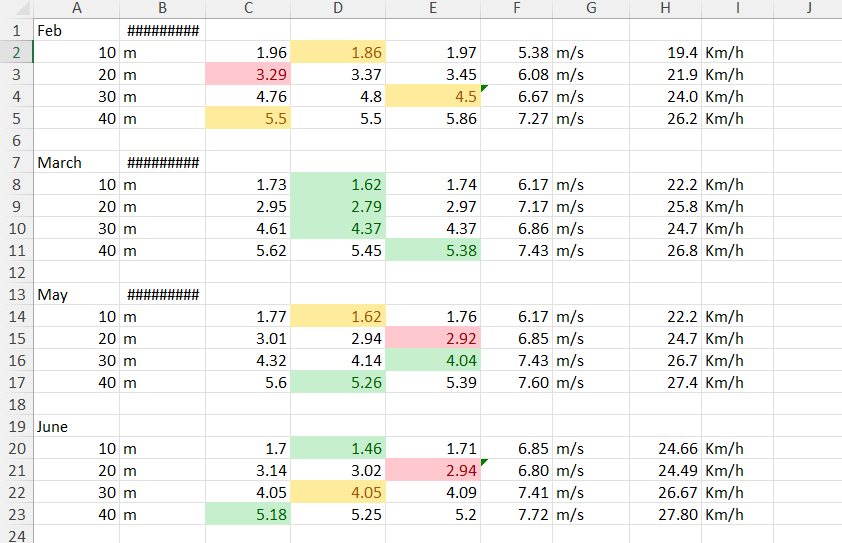Select row 18 header

(x=16, y=404)
